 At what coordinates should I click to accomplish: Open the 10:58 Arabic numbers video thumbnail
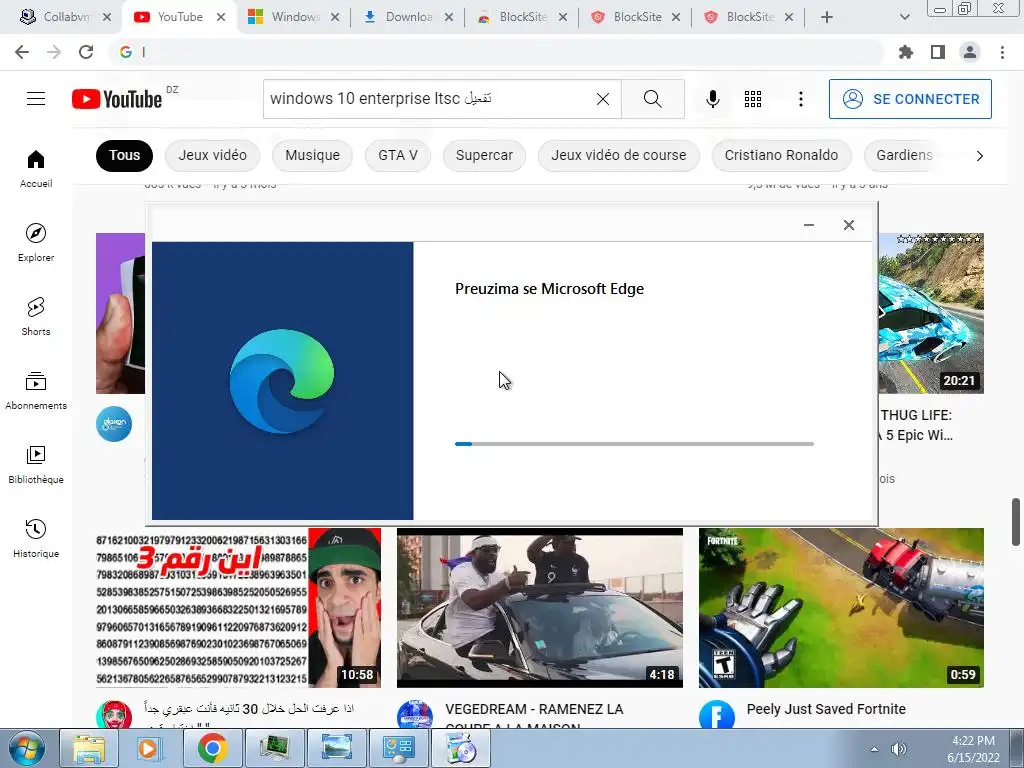[x=238, y=607]
